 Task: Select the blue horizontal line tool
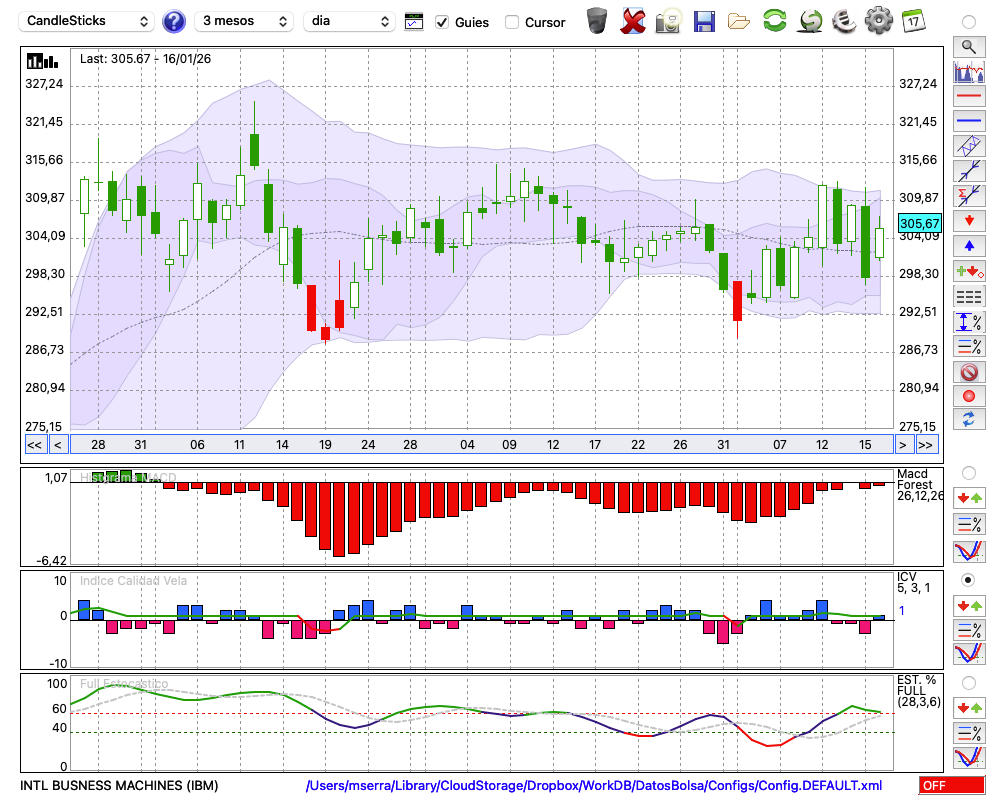[x=969, y=120]
